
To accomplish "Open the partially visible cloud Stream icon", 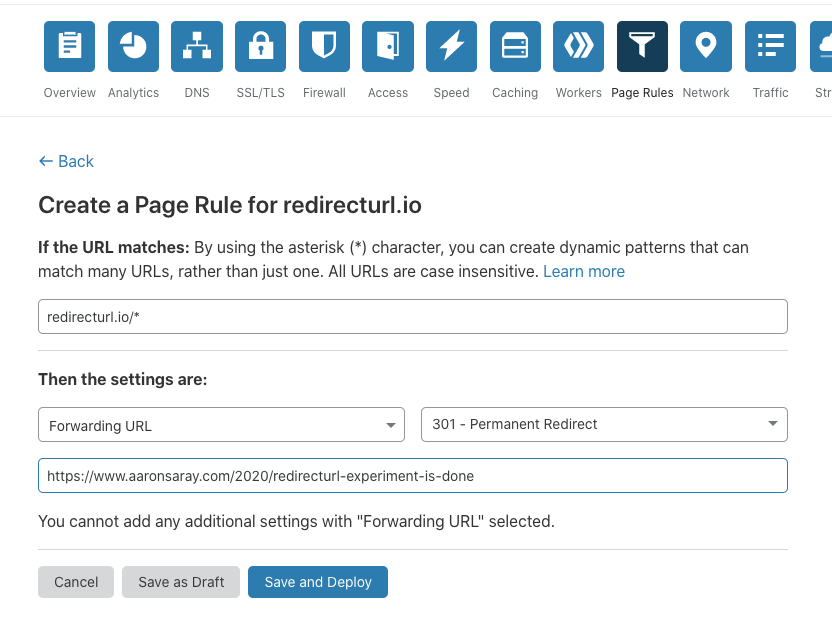I will tap(821, 46).
